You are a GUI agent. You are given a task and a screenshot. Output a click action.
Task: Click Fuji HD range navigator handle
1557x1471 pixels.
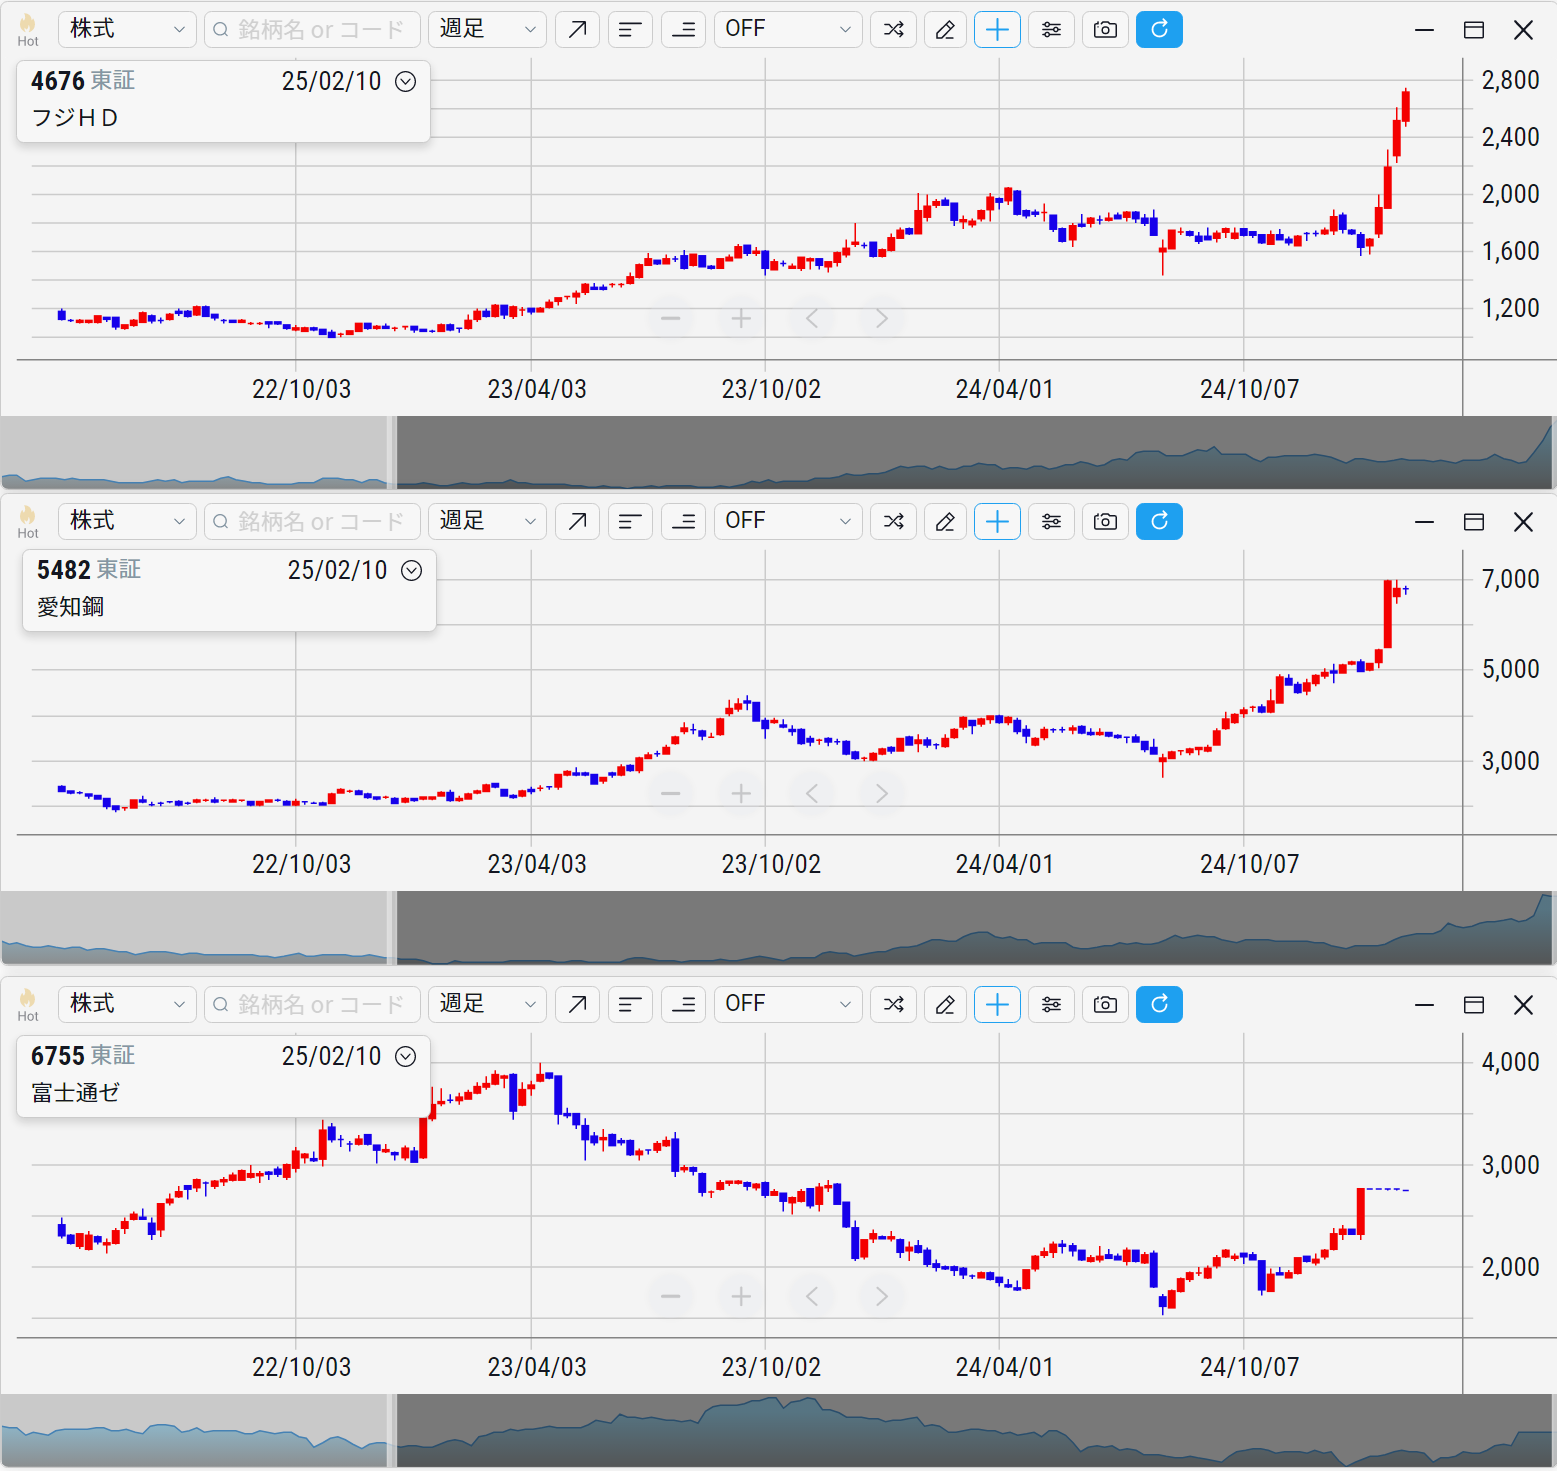click(392, 453)
